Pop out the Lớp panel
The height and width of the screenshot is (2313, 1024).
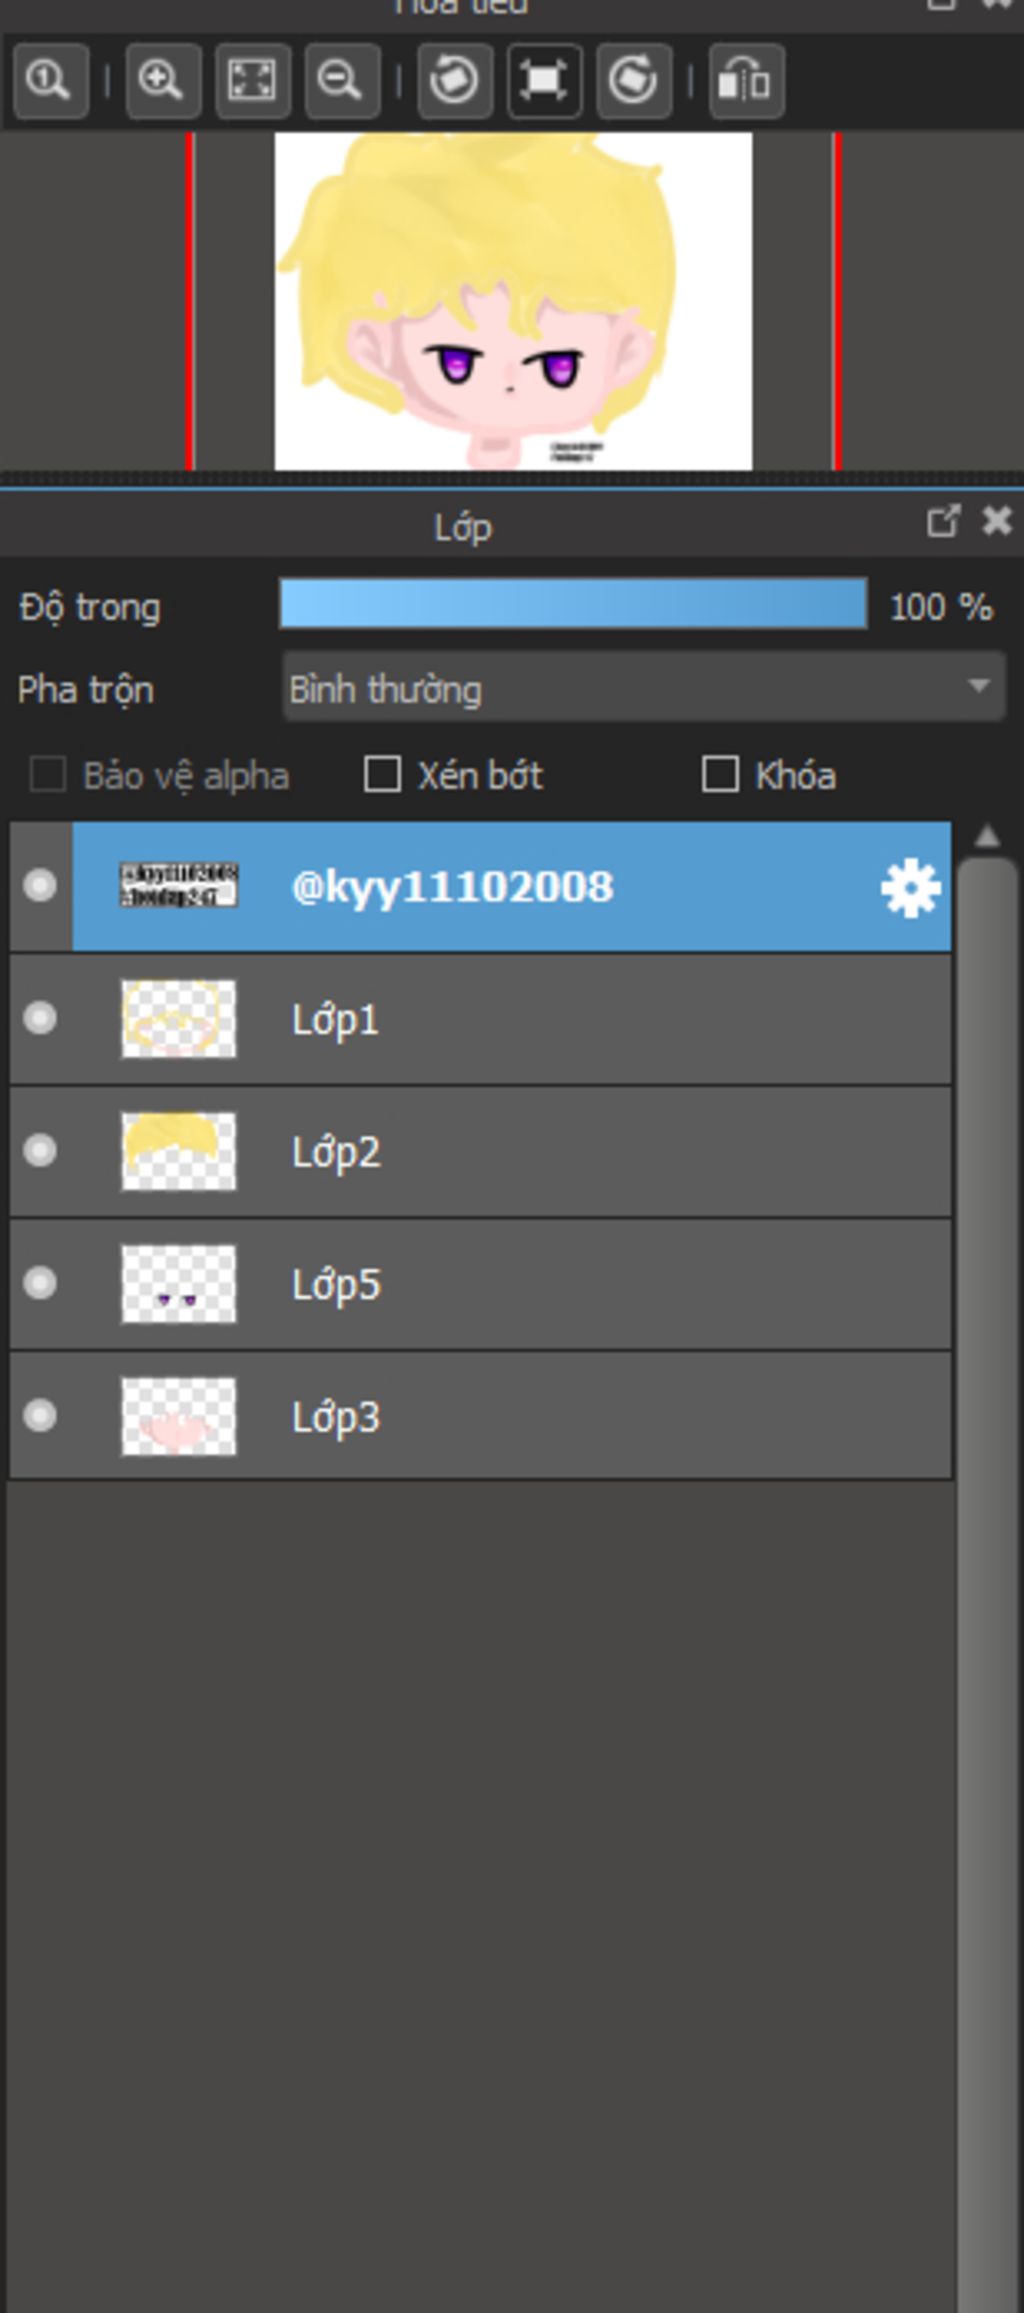click(942, 521)
